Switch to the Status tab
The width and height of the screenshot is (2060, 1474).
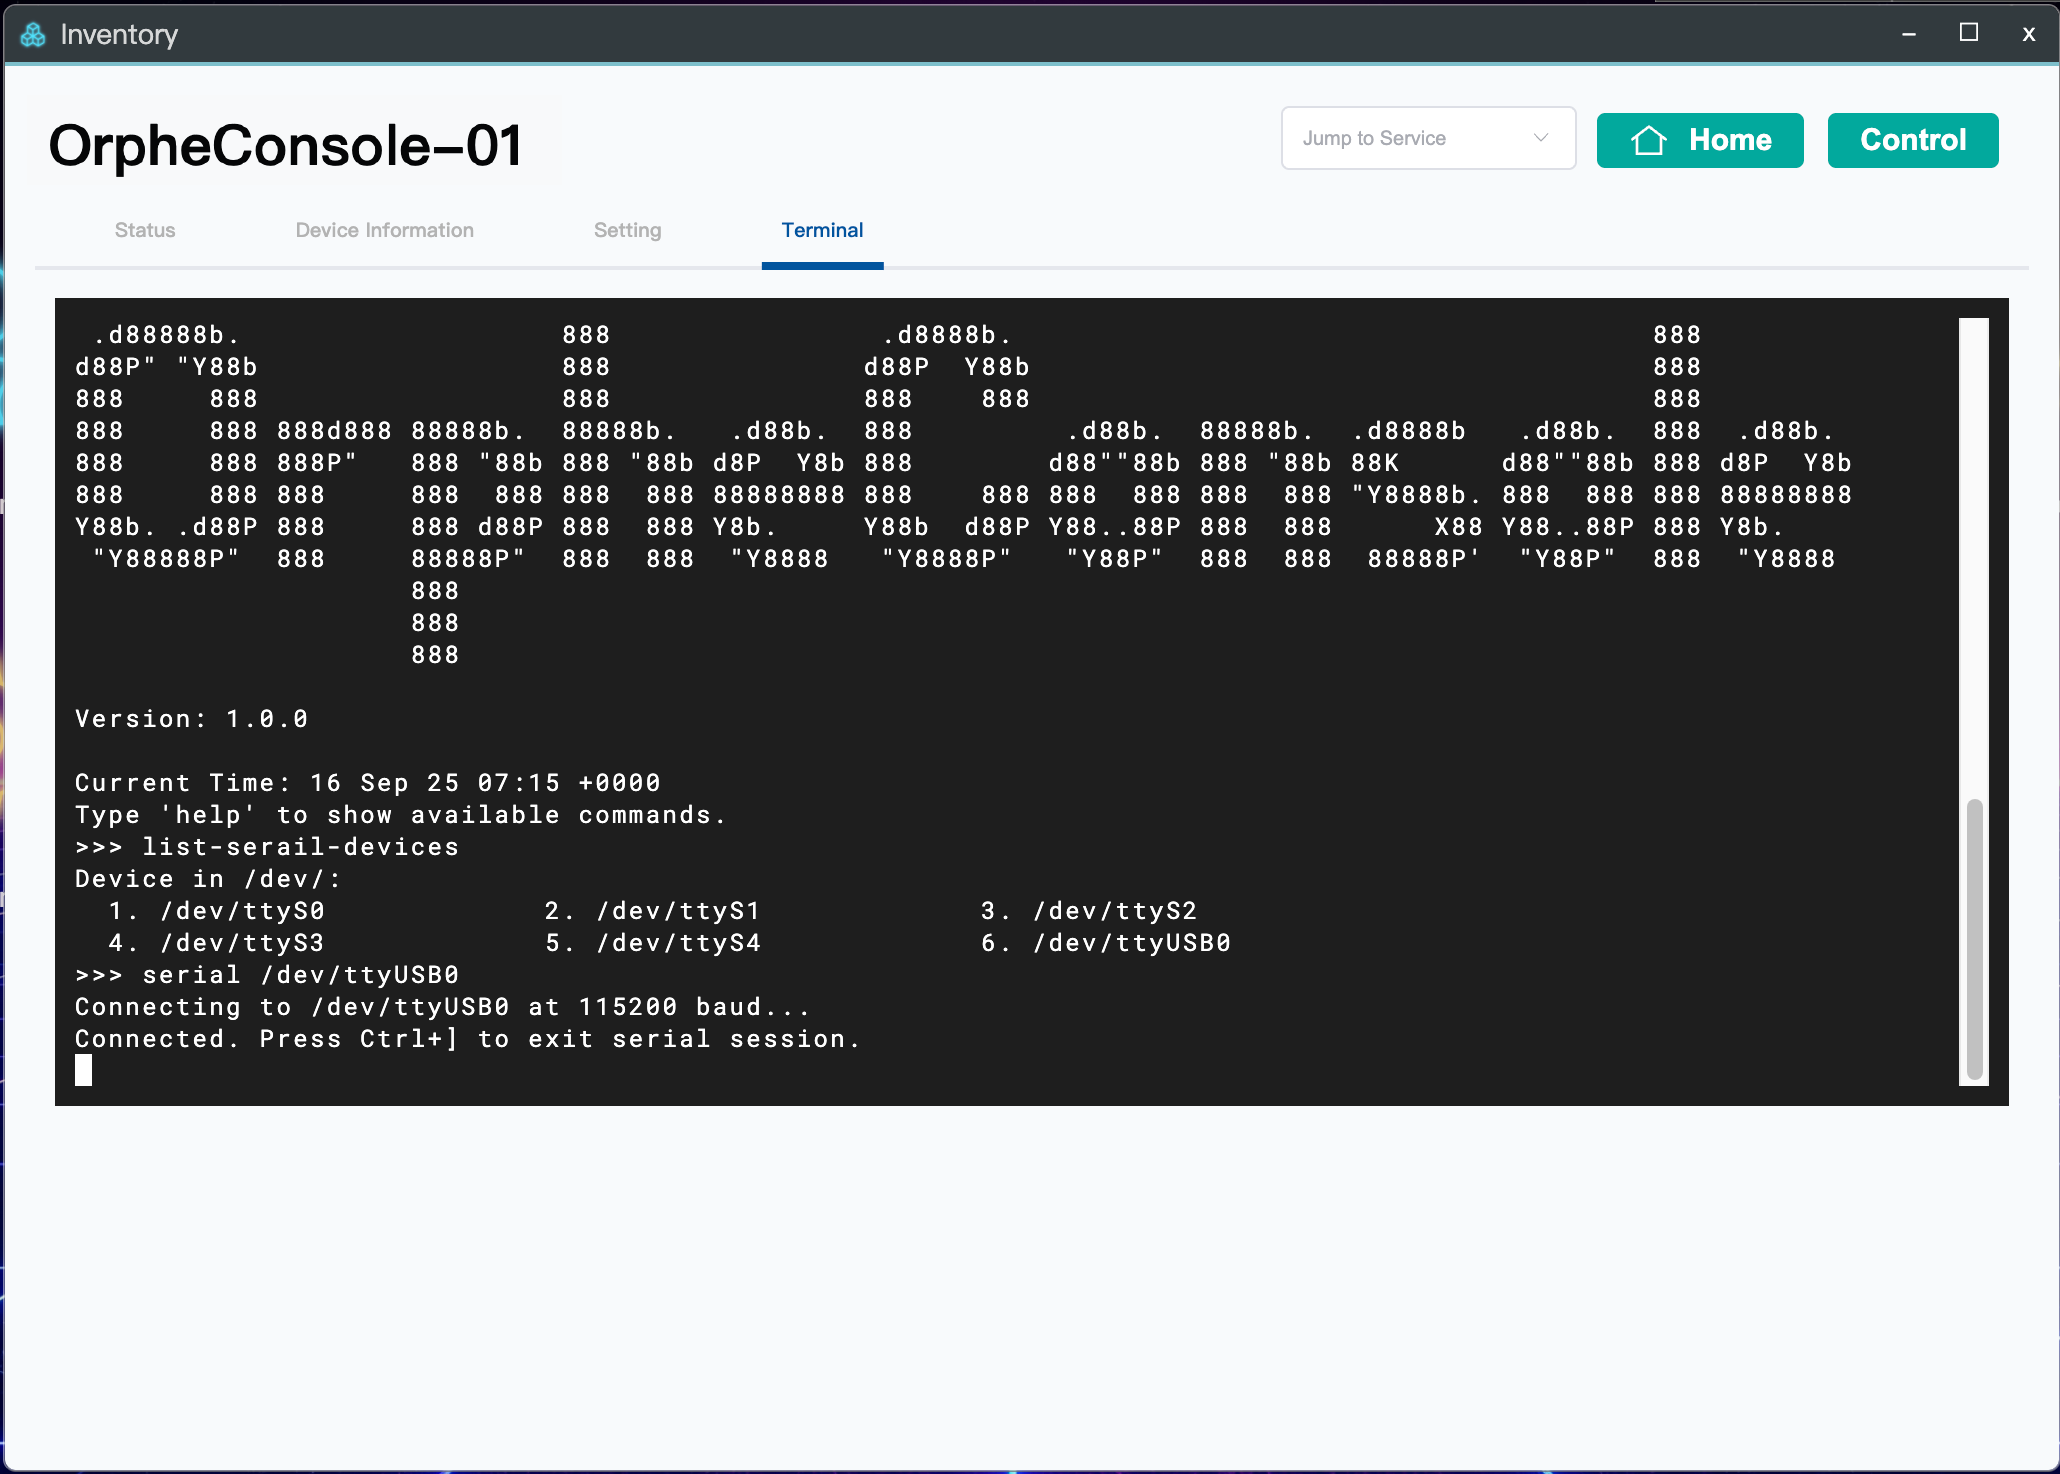[145, 230]
